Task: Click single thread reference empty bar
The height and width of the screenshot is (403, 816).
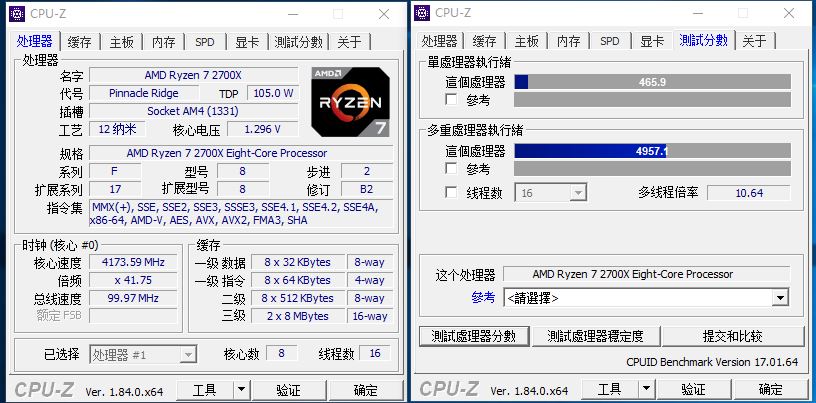Action: point(652,99)
